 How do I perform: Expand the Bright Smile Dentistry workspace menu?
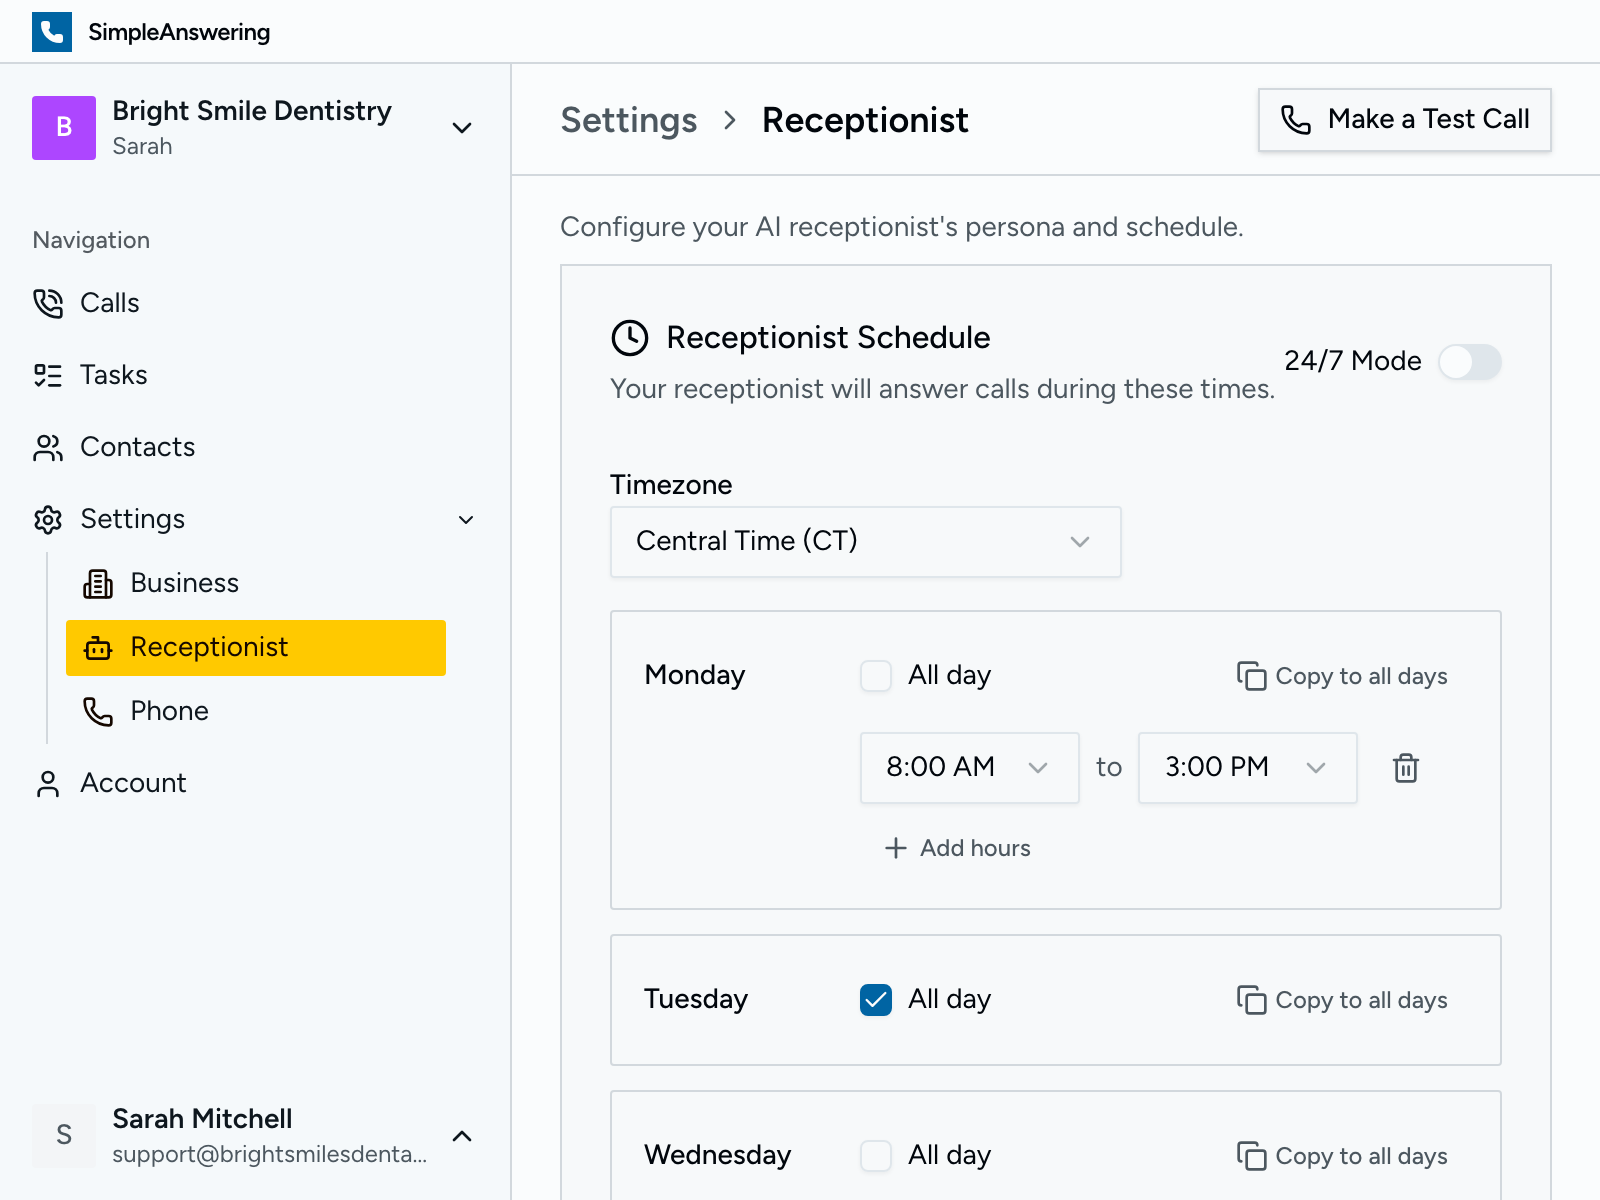[462, 128]
